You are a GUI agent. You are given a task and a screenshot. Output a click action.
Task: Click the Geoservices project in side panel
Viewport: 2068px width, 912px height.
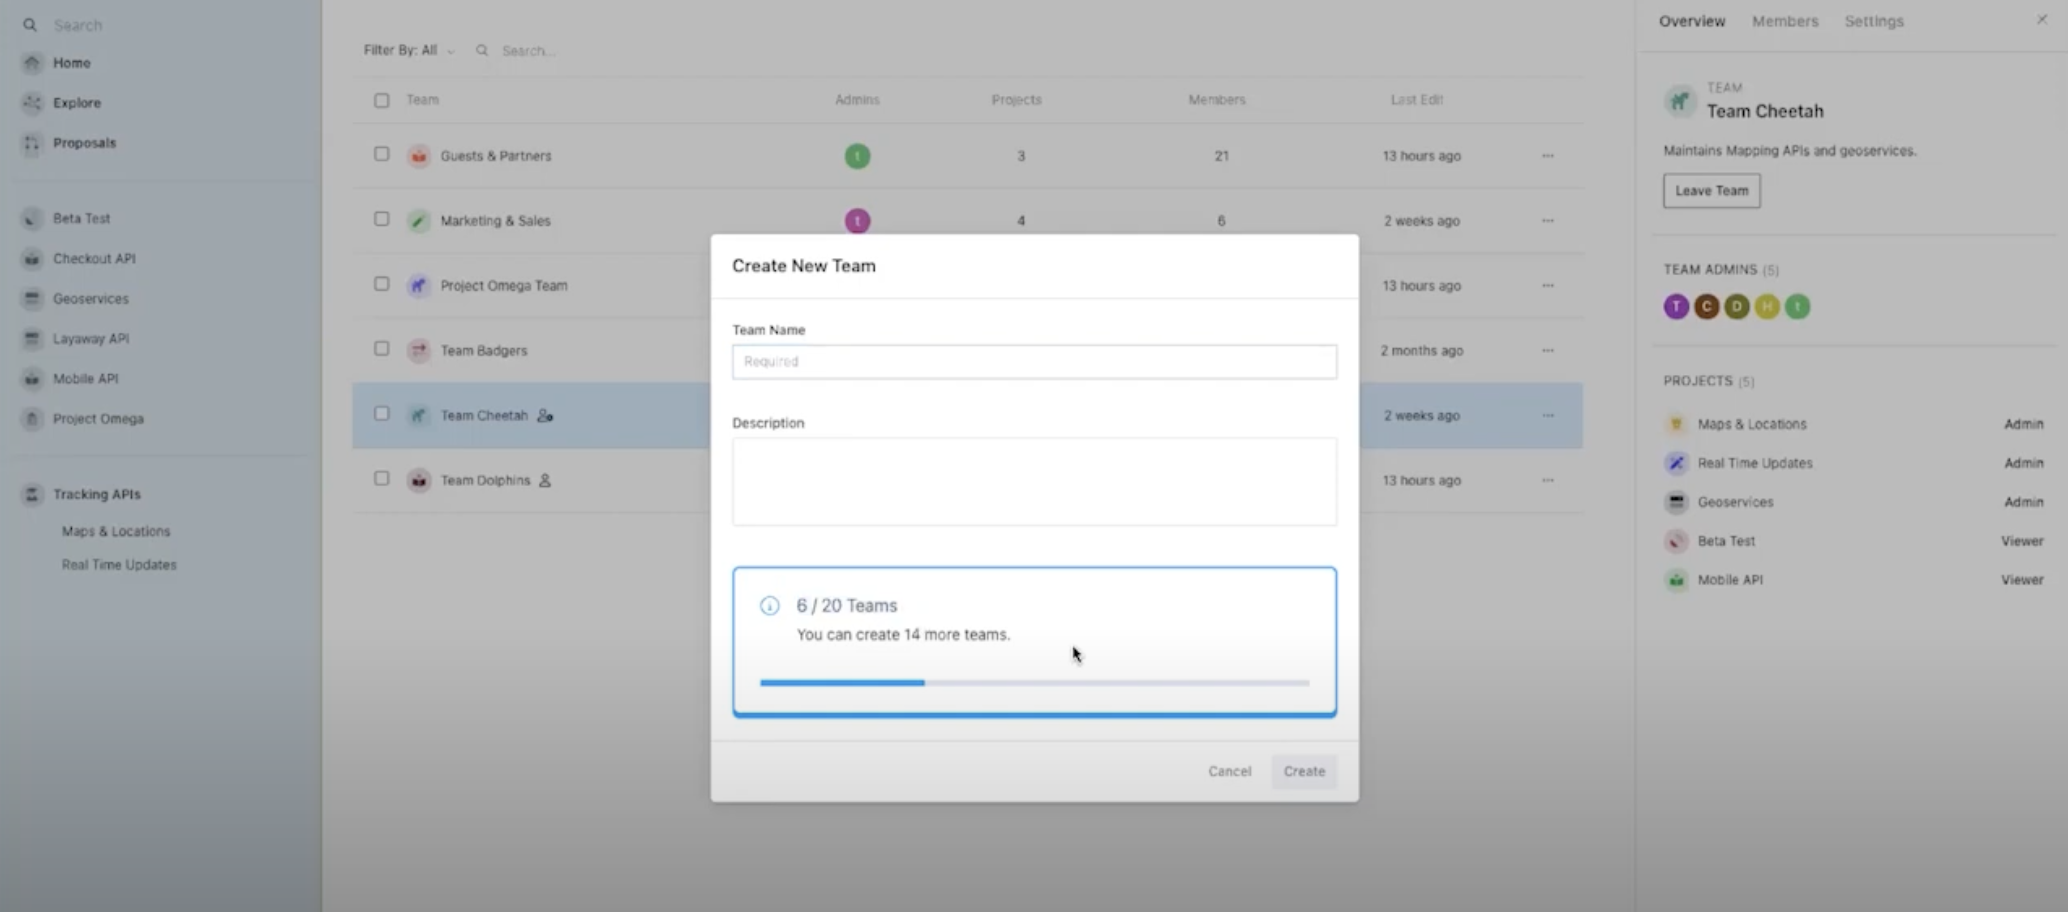1735,502
